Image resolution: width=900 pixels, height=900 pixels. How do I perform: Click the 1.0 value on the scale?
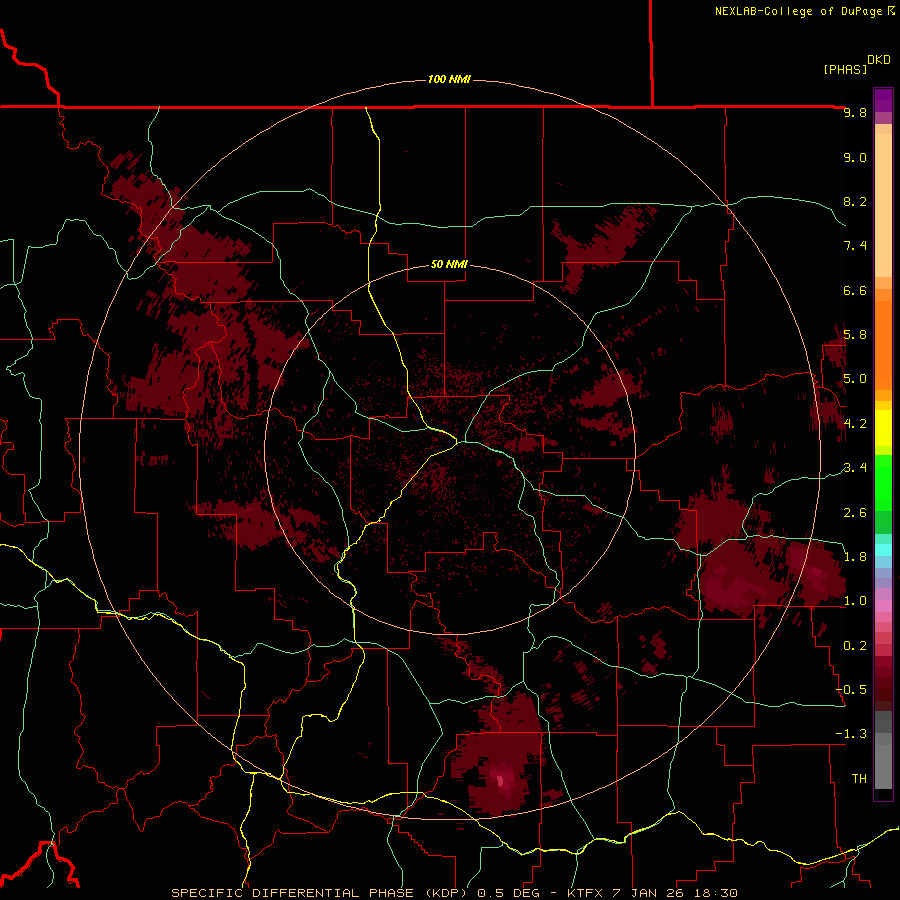tap(855, 601)
